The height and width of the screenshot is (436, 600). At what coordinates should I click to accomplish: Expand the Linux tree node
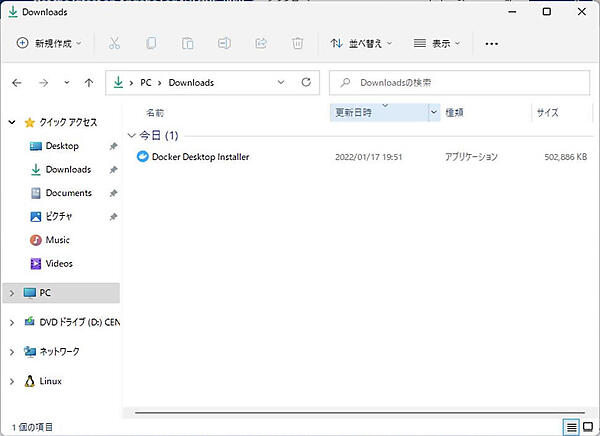pos(12,381)
